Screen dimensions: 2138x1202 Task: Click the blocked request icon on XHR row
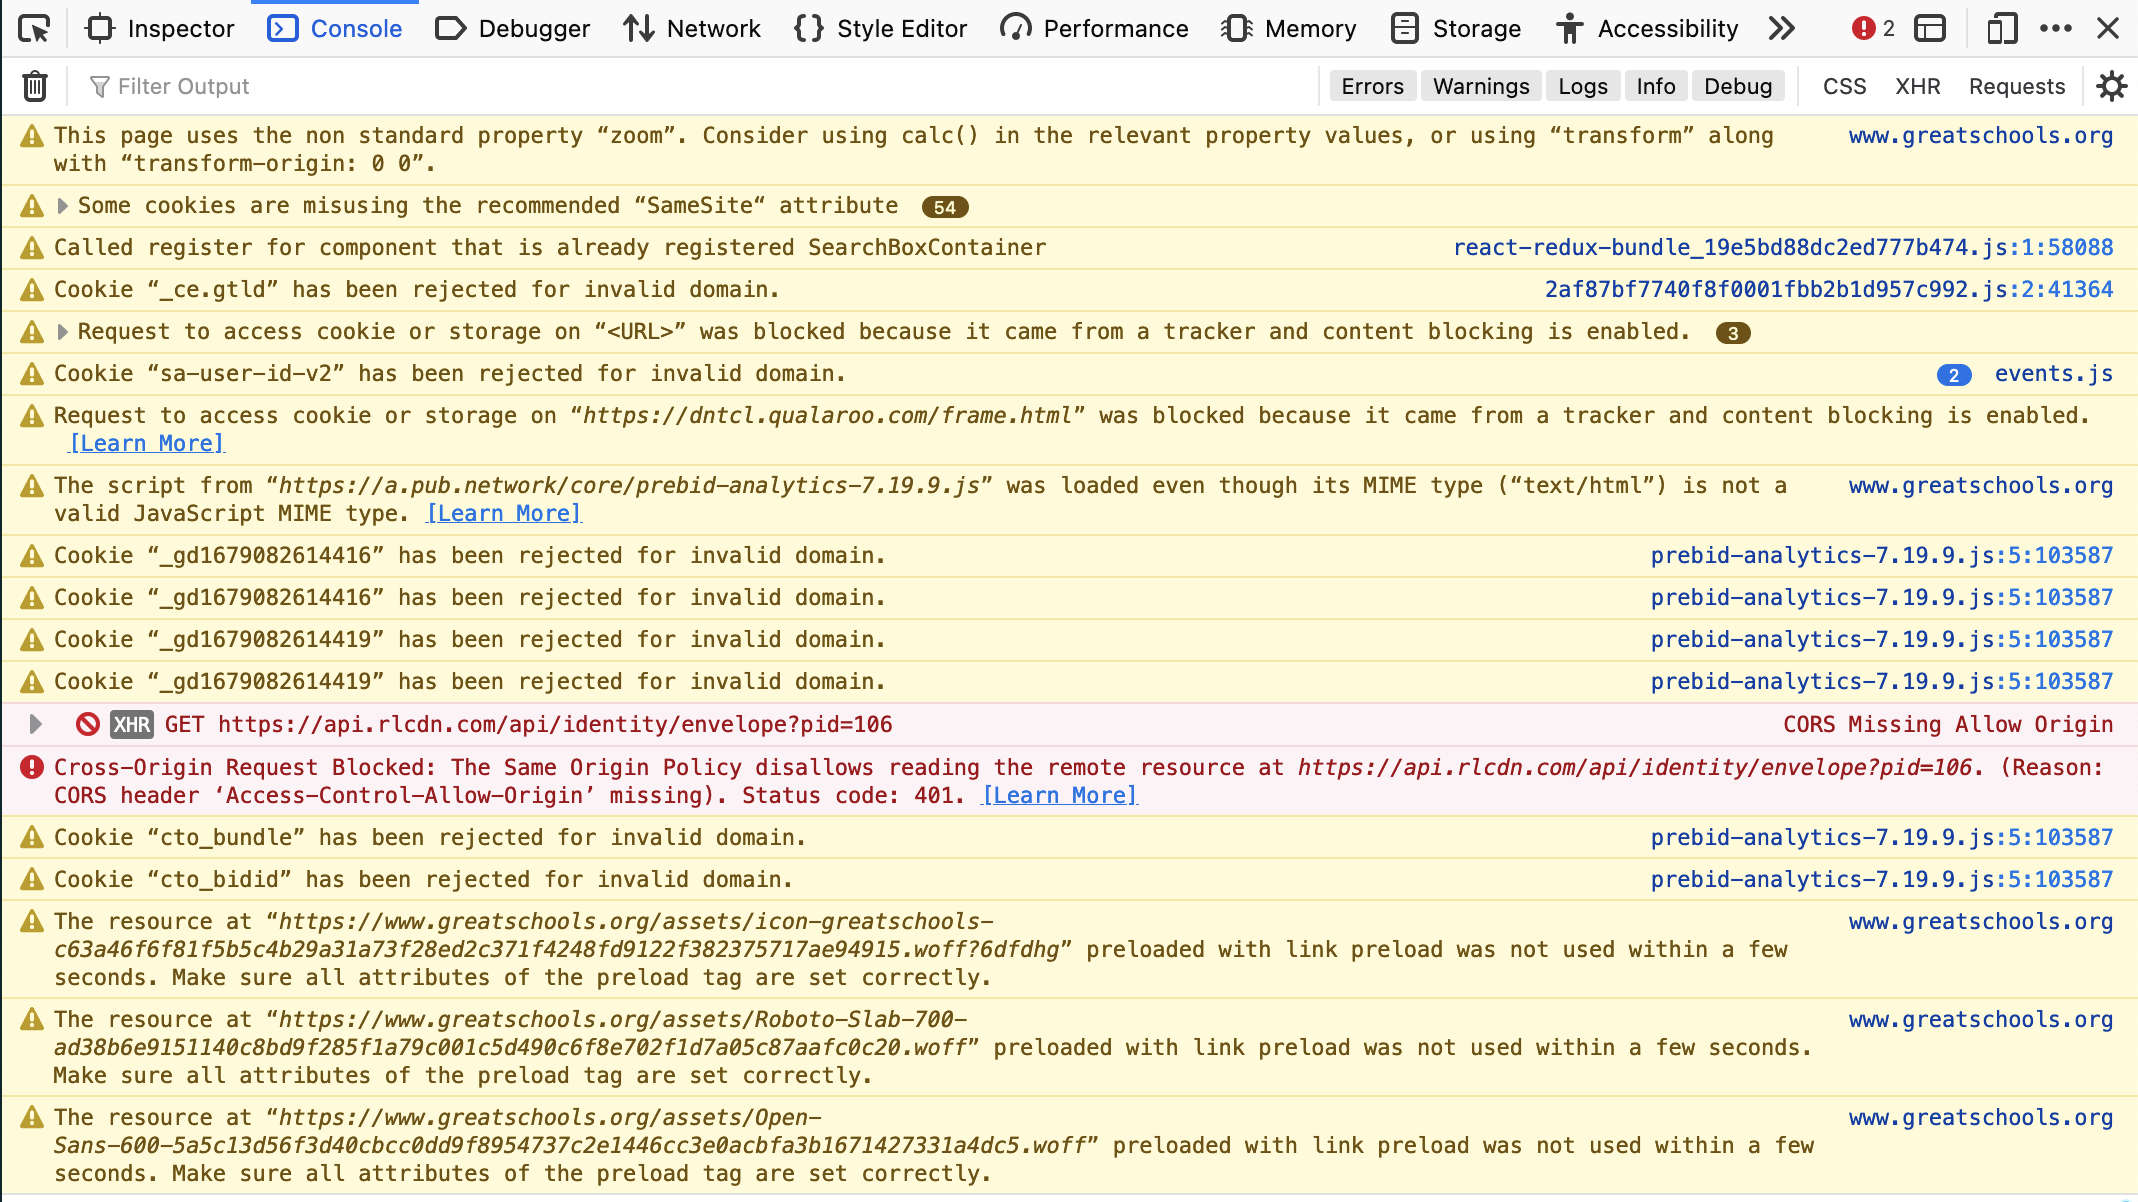point(88,724)
